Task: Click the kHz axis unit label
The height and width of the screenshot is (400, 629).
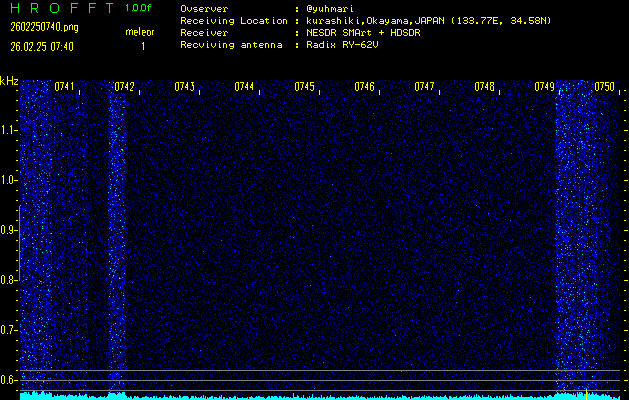Action: [9, 81]
